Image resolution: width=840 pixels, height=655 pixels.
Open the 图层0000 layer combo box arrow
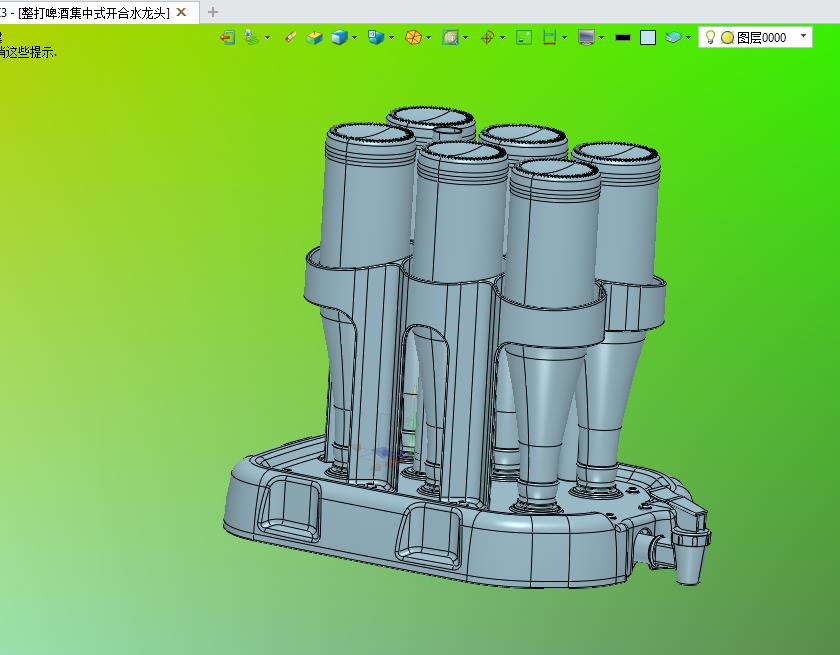[803, 36]
